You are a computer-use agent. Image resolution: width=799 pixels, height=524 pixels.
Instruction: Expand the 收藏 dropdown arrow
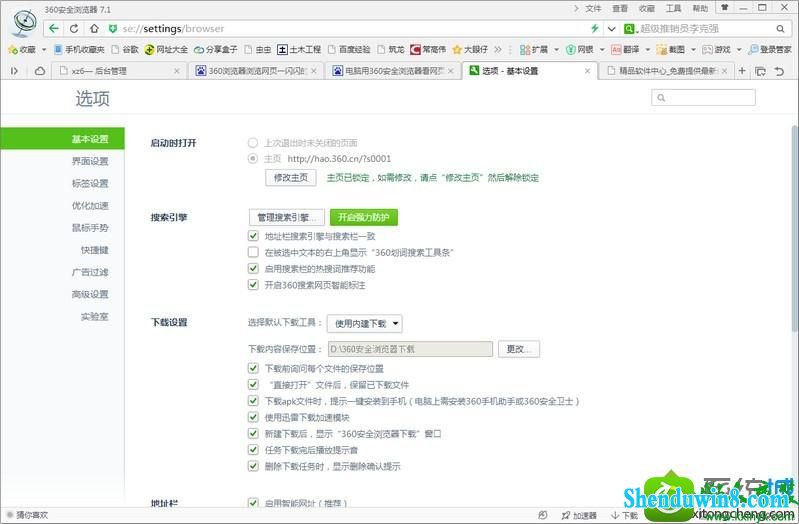click(44, 49)
